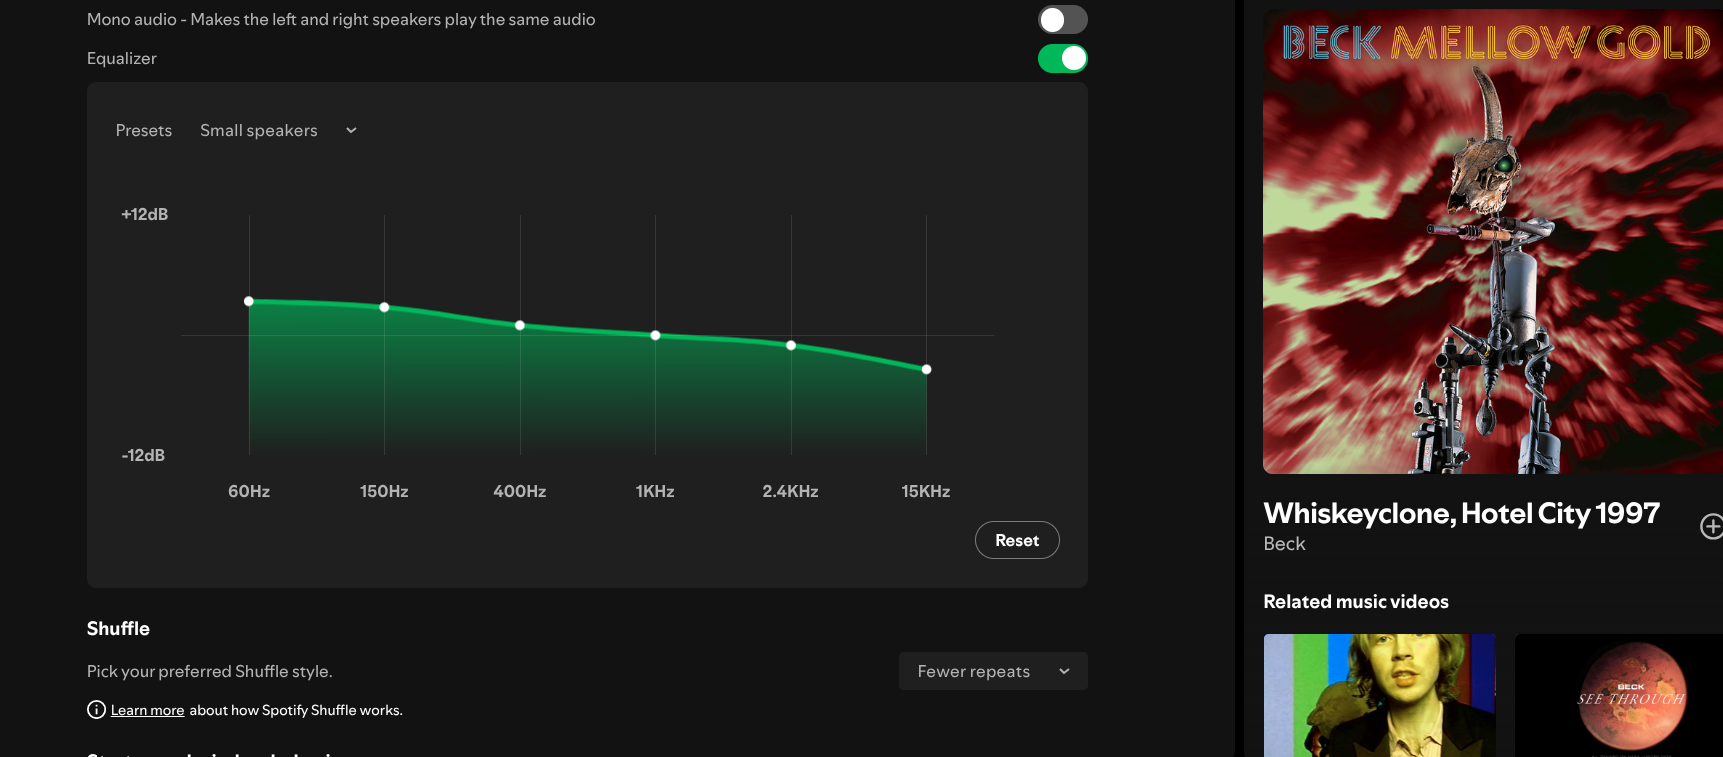Open the Whiskeyclone, Hotel City 1997 title

1461,513
